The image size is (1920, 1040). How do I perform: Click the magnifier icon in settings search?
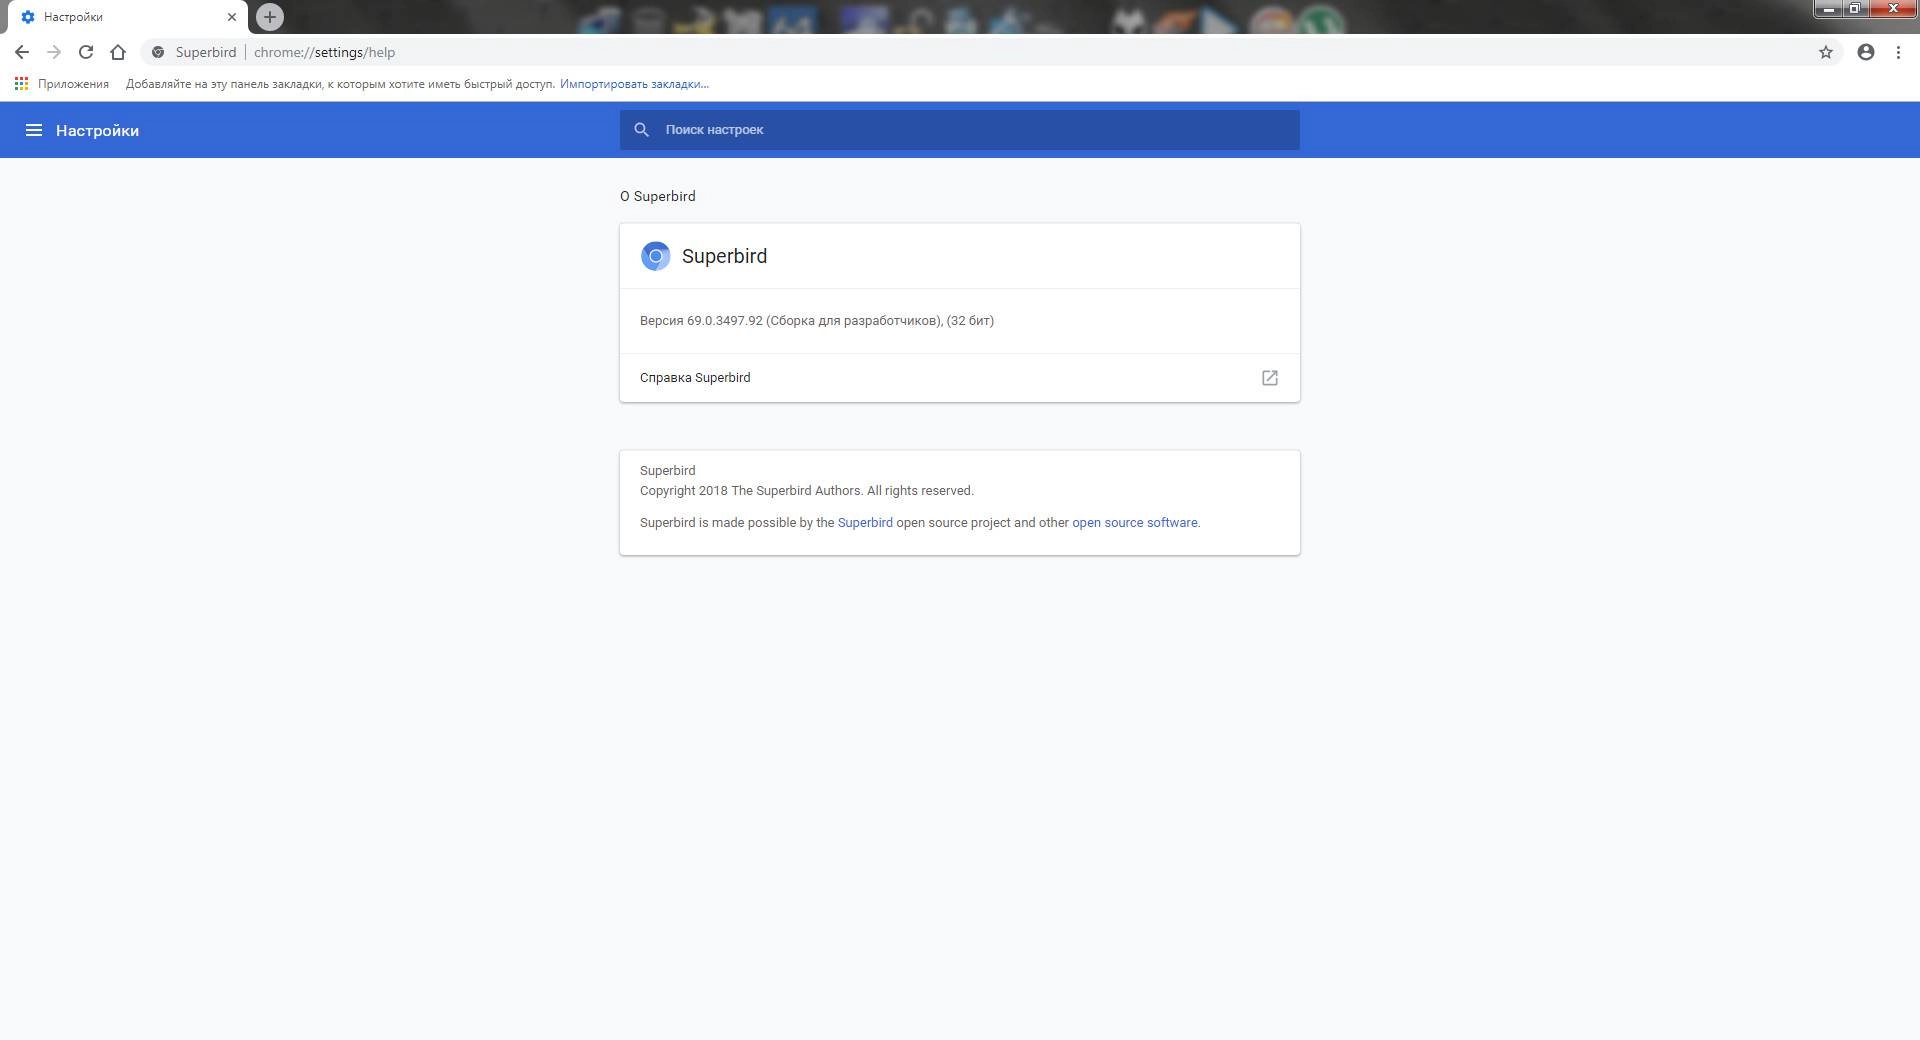click(x=642, y=130)
